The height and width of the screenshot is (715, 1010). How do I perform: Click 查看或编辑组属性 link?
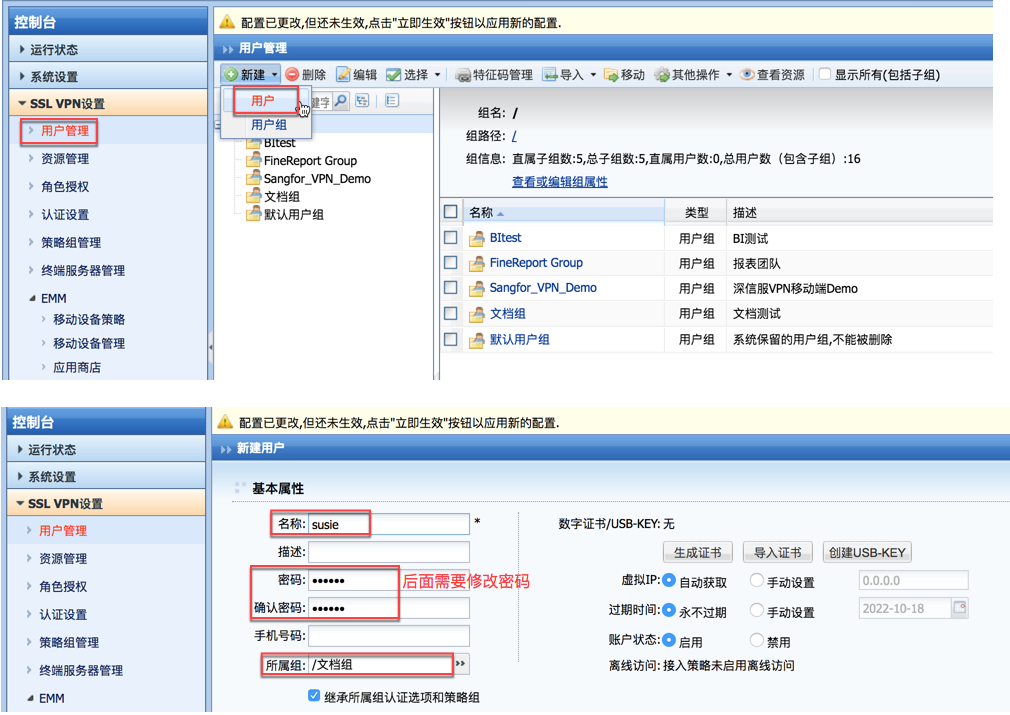[560, 182]
